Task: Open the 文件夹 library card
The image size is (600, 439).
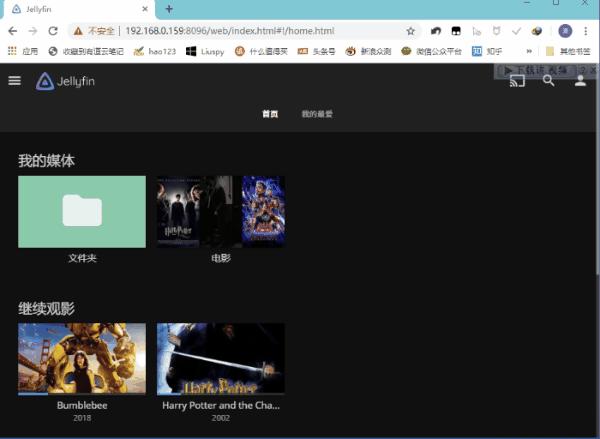Action: tap(82, 212)
